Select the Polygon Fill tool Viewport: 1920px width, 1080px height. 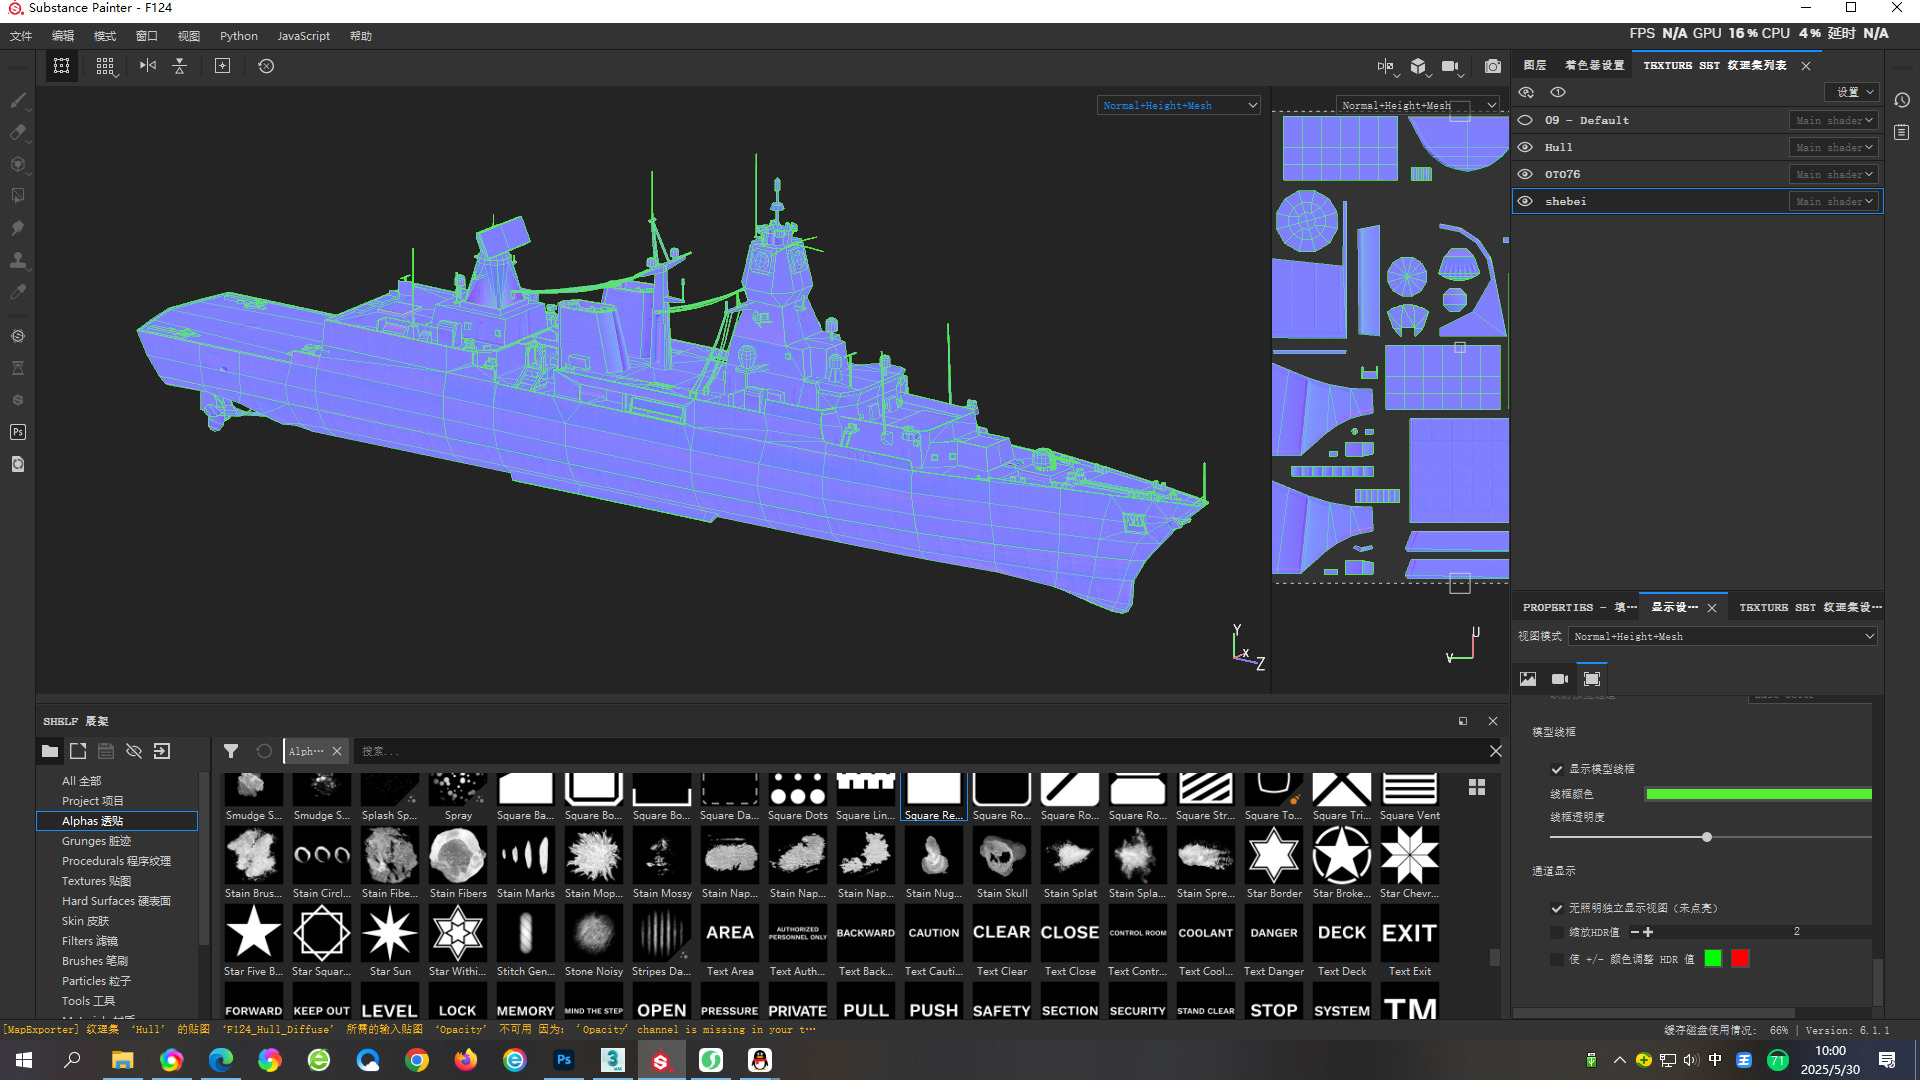18,196
